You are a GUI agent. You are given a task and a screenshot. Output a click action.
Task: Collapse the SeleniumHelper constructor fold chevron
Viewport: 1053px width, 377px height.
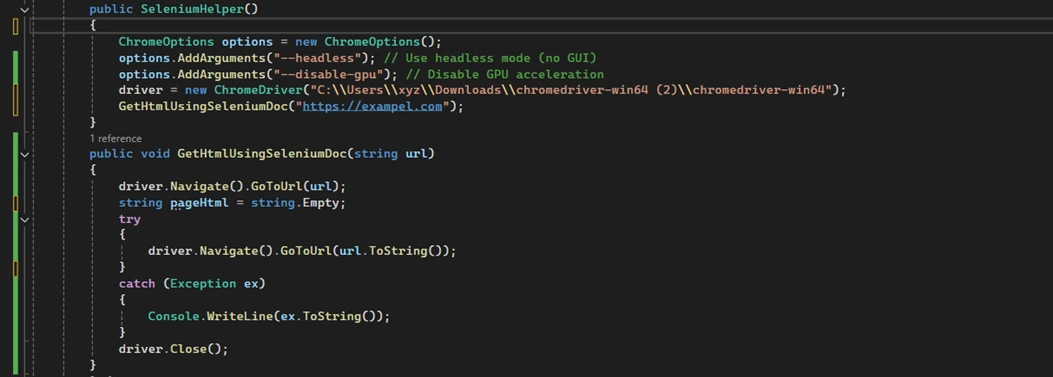coord(25,9)
